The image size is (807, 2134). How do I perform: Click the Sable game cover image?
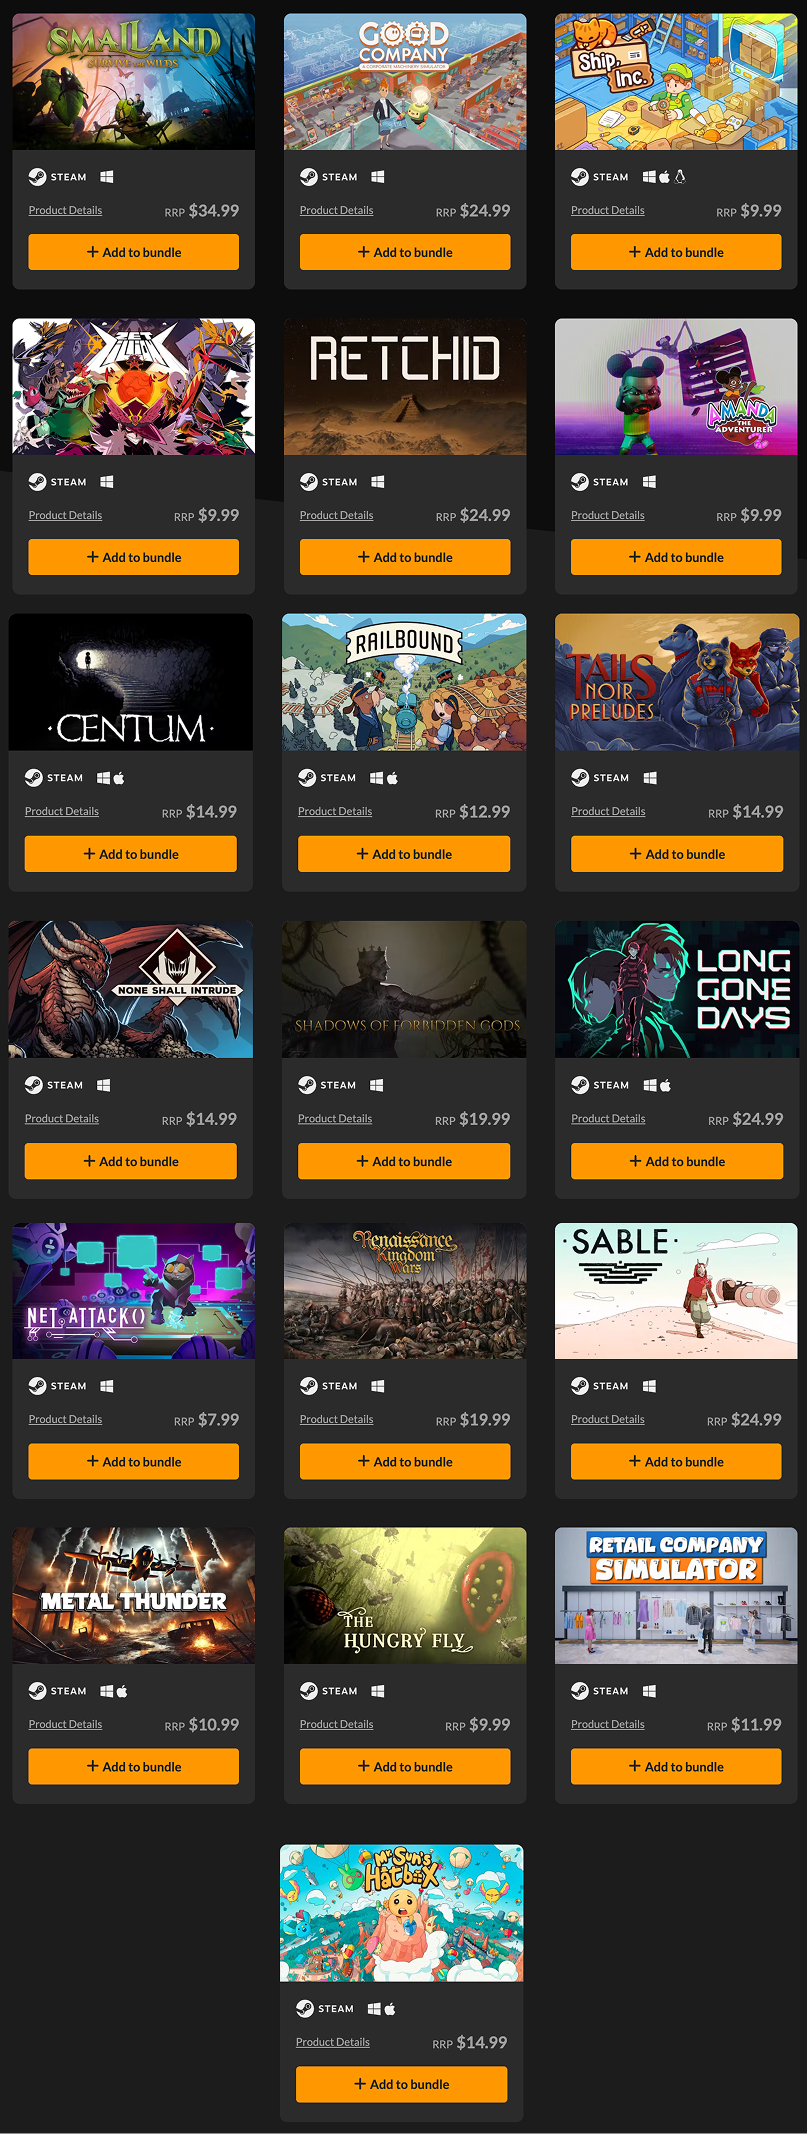(676, 1290)
